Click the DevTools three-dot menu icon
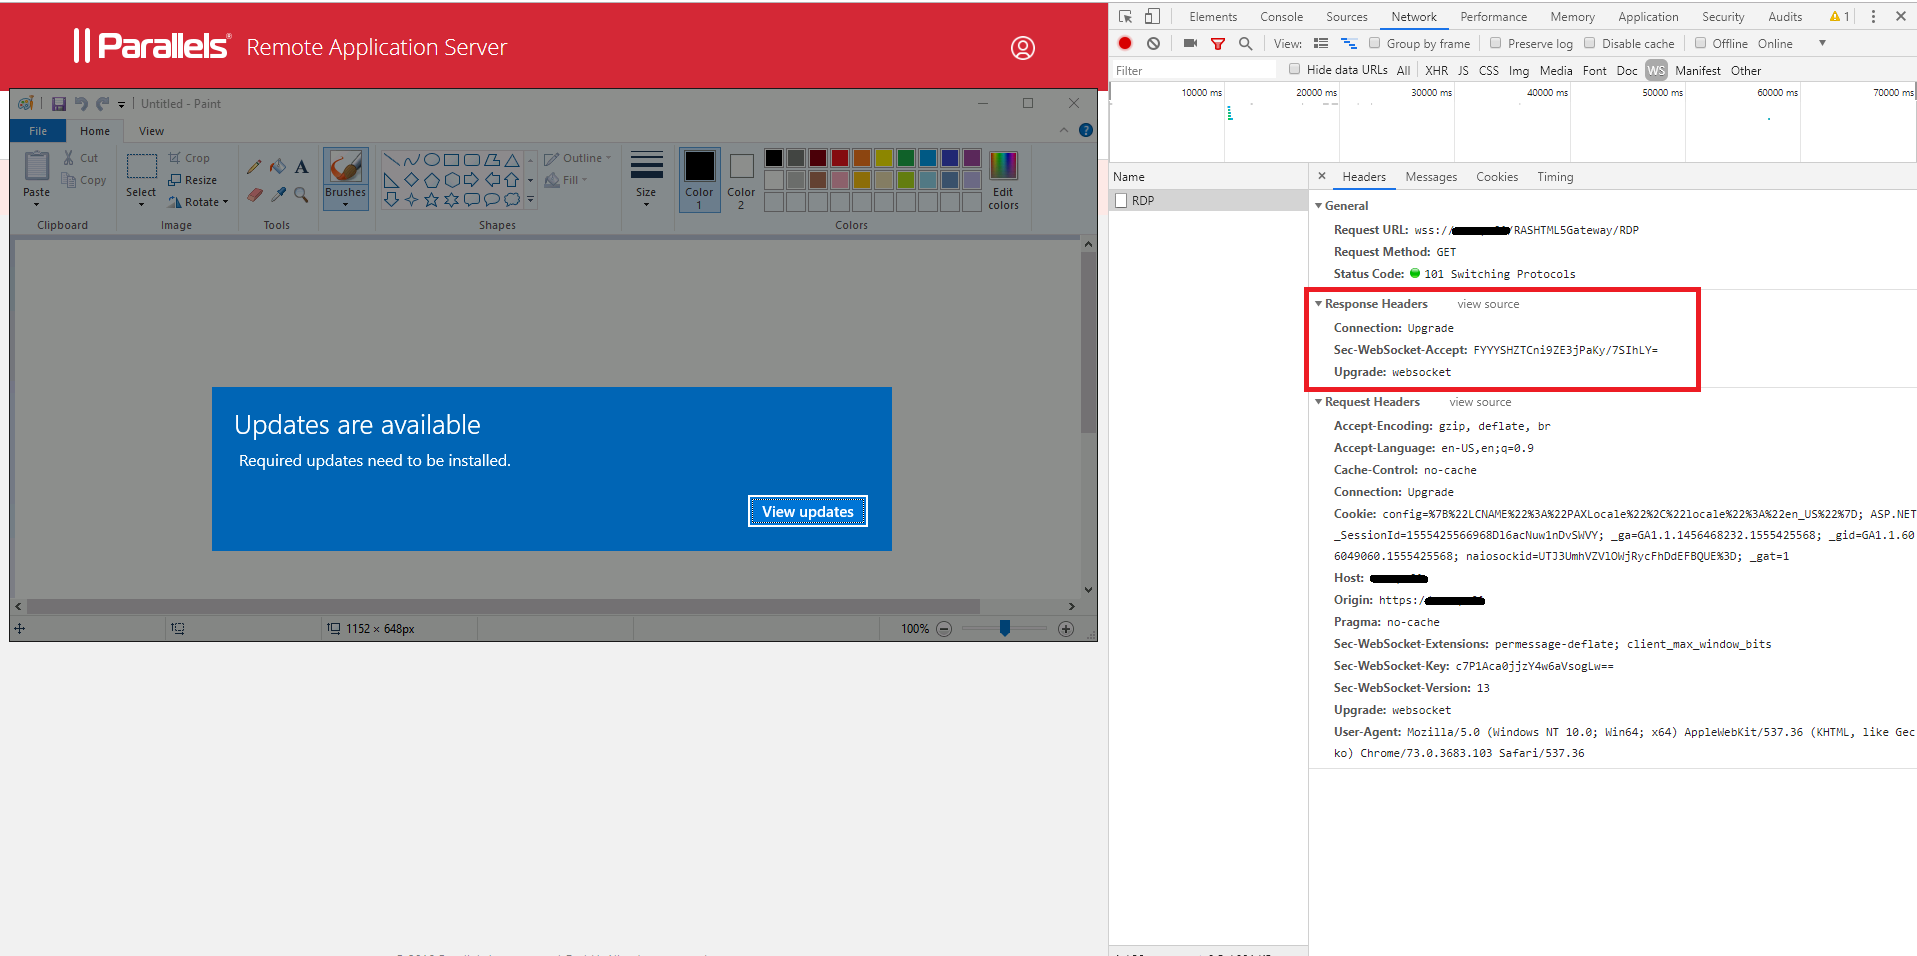The width and height of the screenshot is (1917, 956). 1873,16
